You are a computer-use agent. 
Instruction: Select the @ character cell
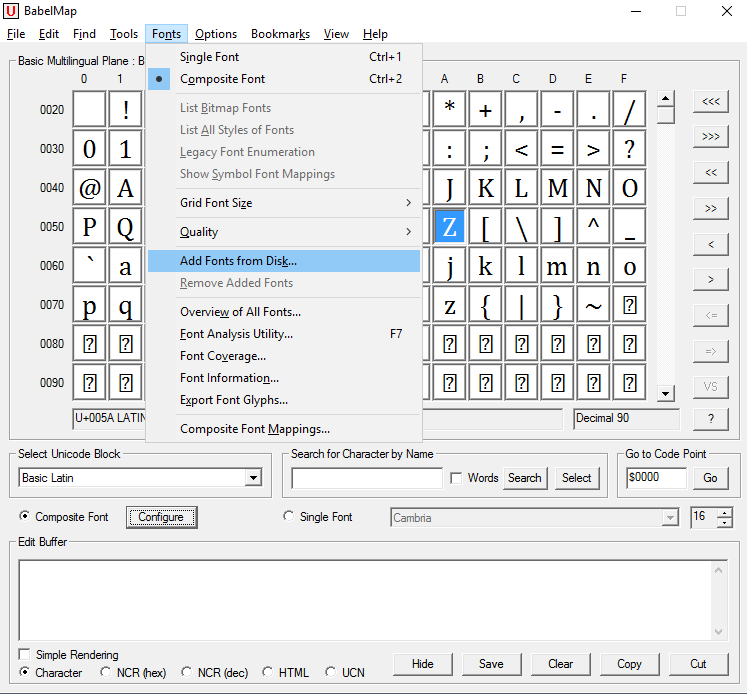click(x=90, y=188)
